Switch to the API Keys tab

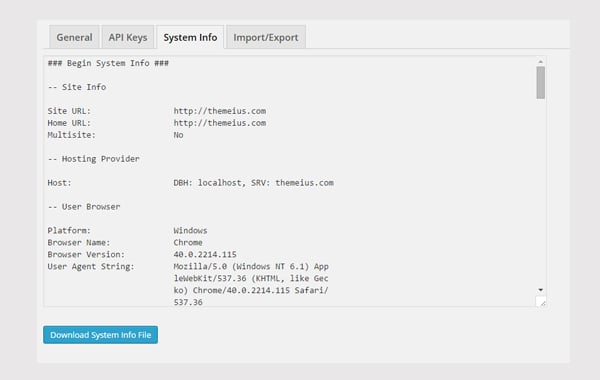click(x=128, y=37)
